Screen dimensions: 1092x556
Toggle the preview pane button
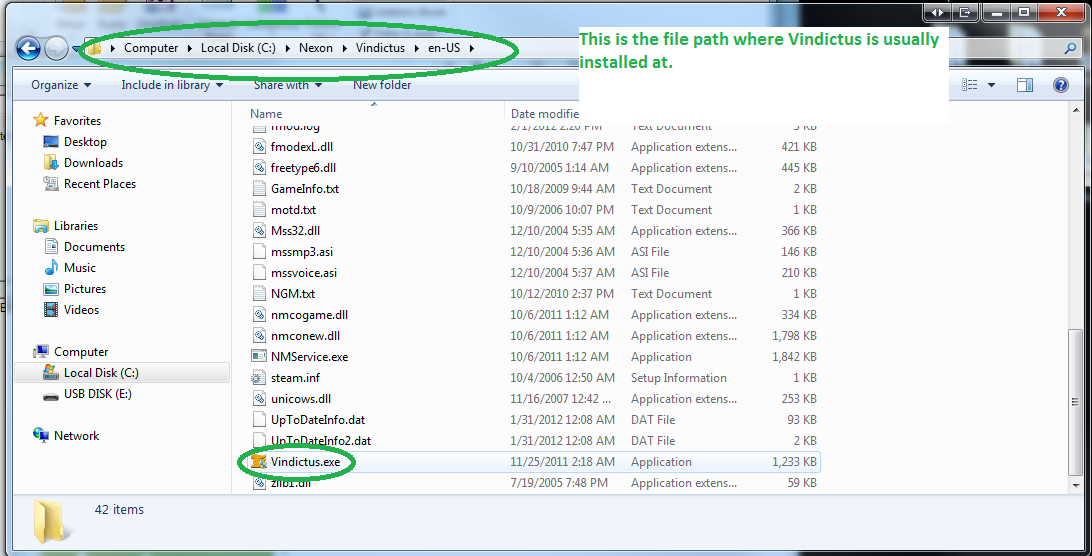[x=1025, y=85]
